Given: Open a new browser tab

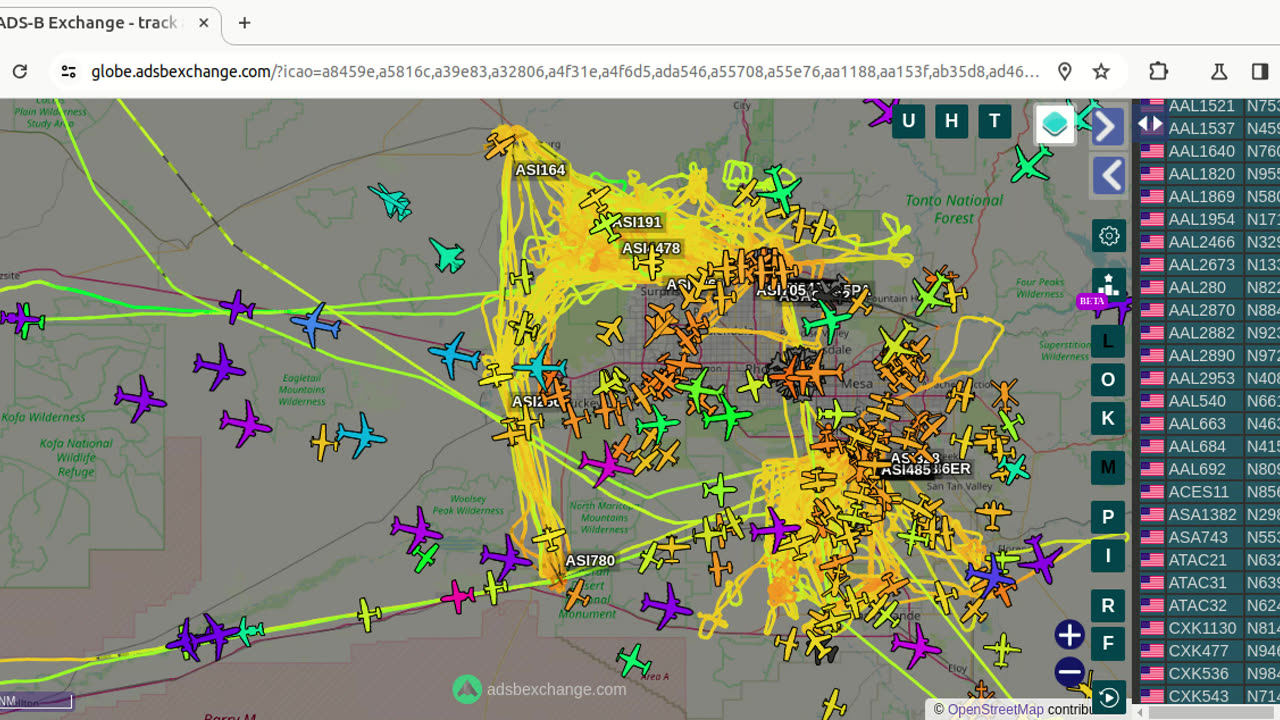Looking at the screenshot, I should (x=244, y=22).
